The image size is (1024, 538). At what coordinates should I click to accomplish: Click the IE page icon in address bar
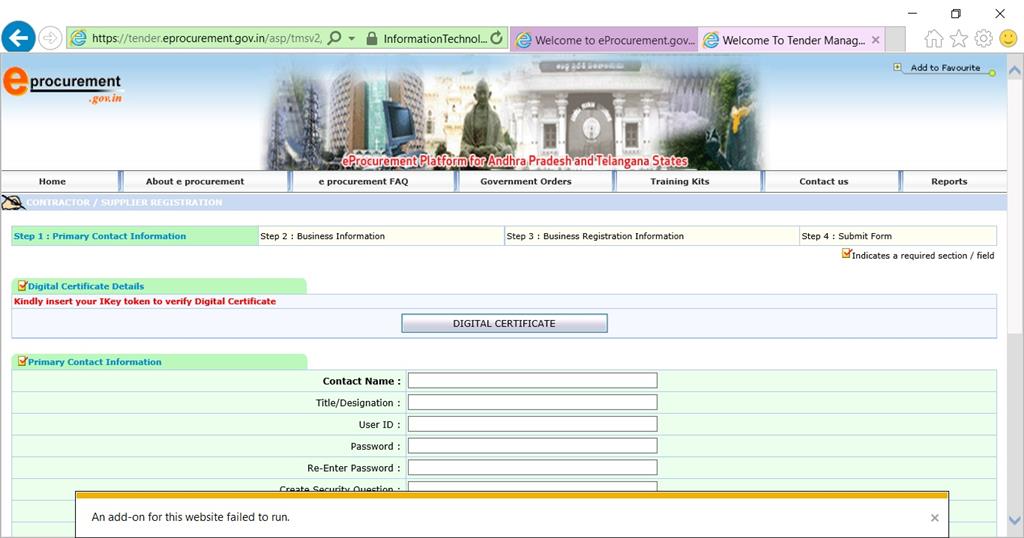tap(78, 39)
